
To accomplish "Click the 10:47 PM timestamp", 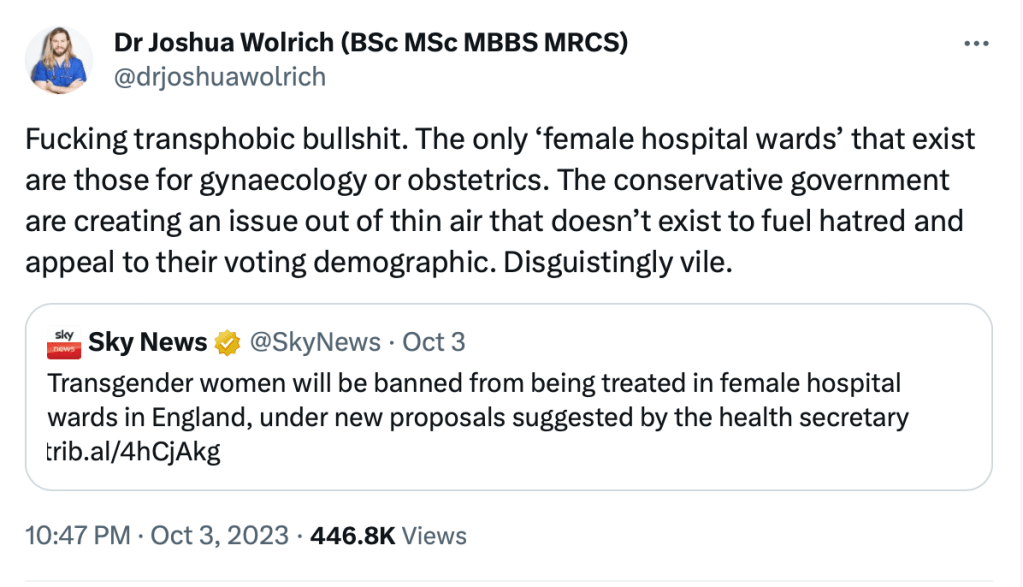I will pyautogui.click(x=78, y=535).
